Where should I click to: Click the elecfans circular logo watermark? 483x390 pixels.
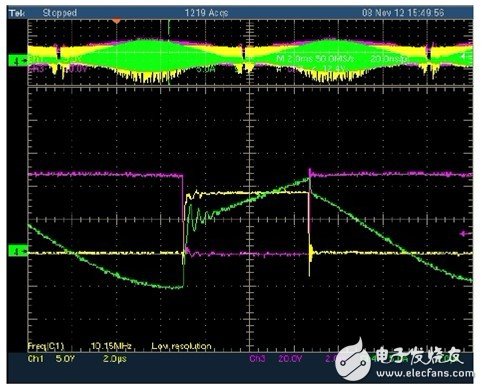[354, 360]
